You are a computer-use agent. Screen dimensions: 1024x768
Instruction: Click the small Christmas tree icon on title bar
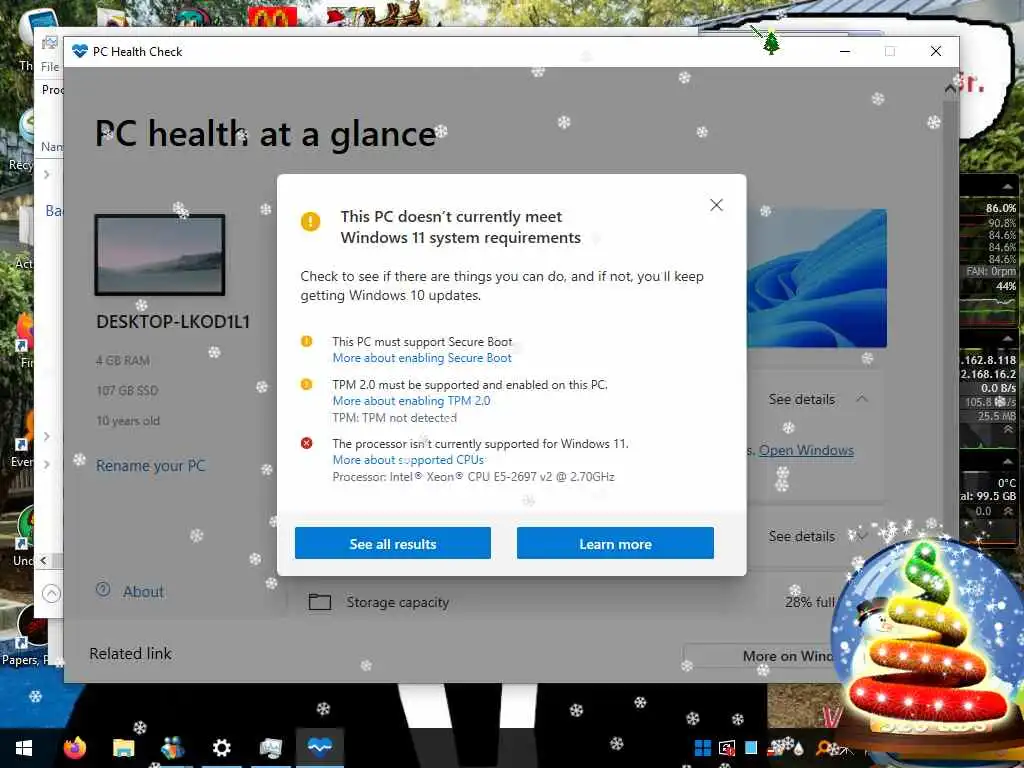coord(771,43)
